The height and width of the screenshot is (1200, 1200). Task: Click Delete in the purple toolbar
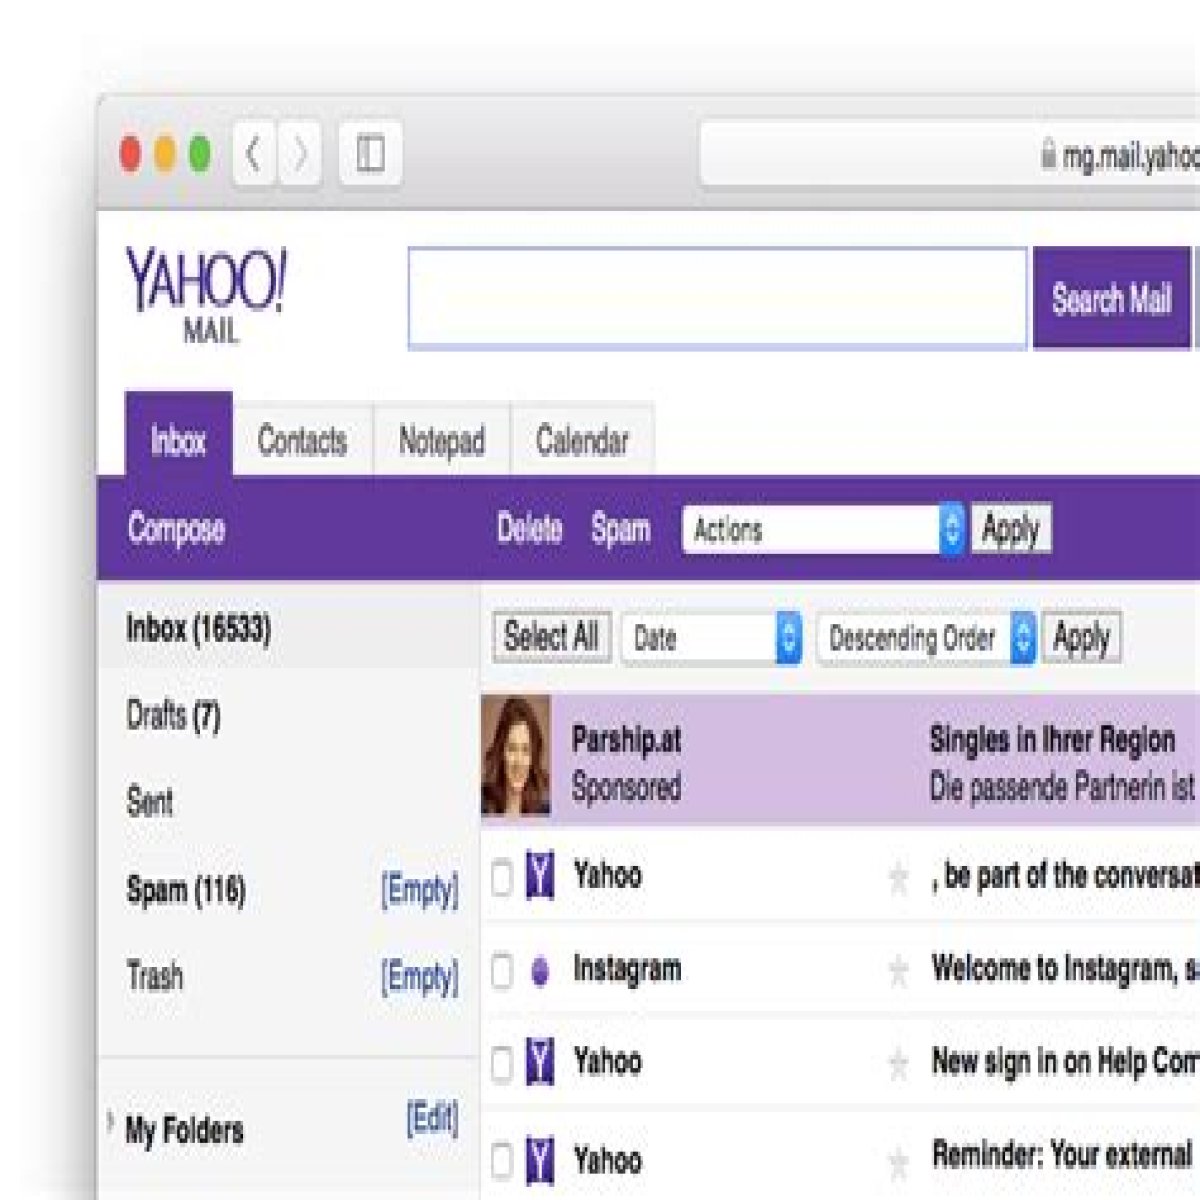click(530, 529)
